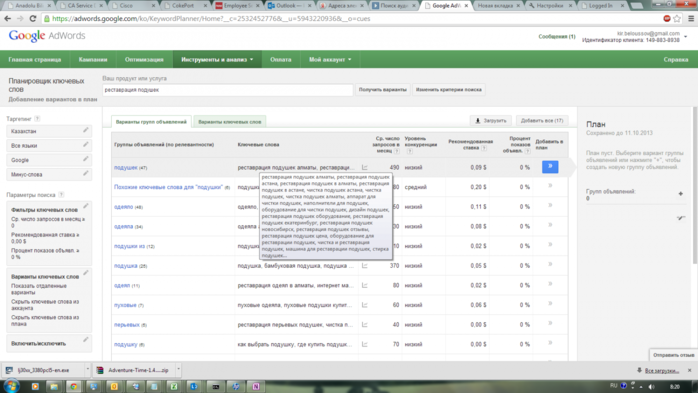Click Отправить отзыв feedback button
This screenshot has height=393, width=698.
tap(674, 355)
